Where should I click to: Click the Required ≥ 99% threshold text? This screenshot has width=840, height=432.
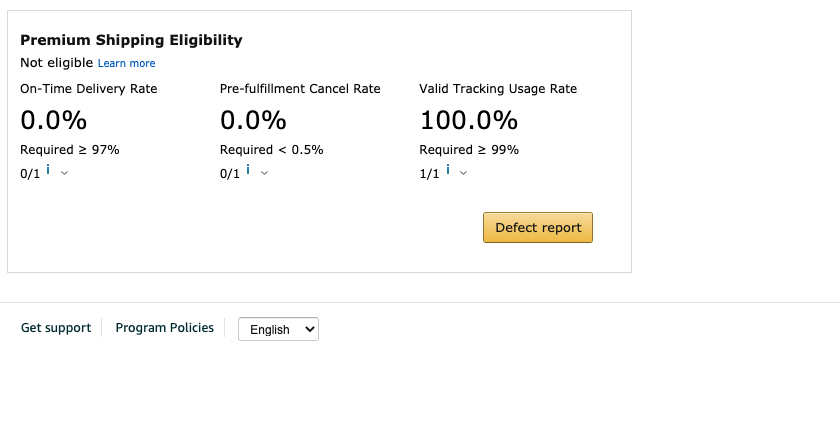pyautogui.click(x=469, y=150)
